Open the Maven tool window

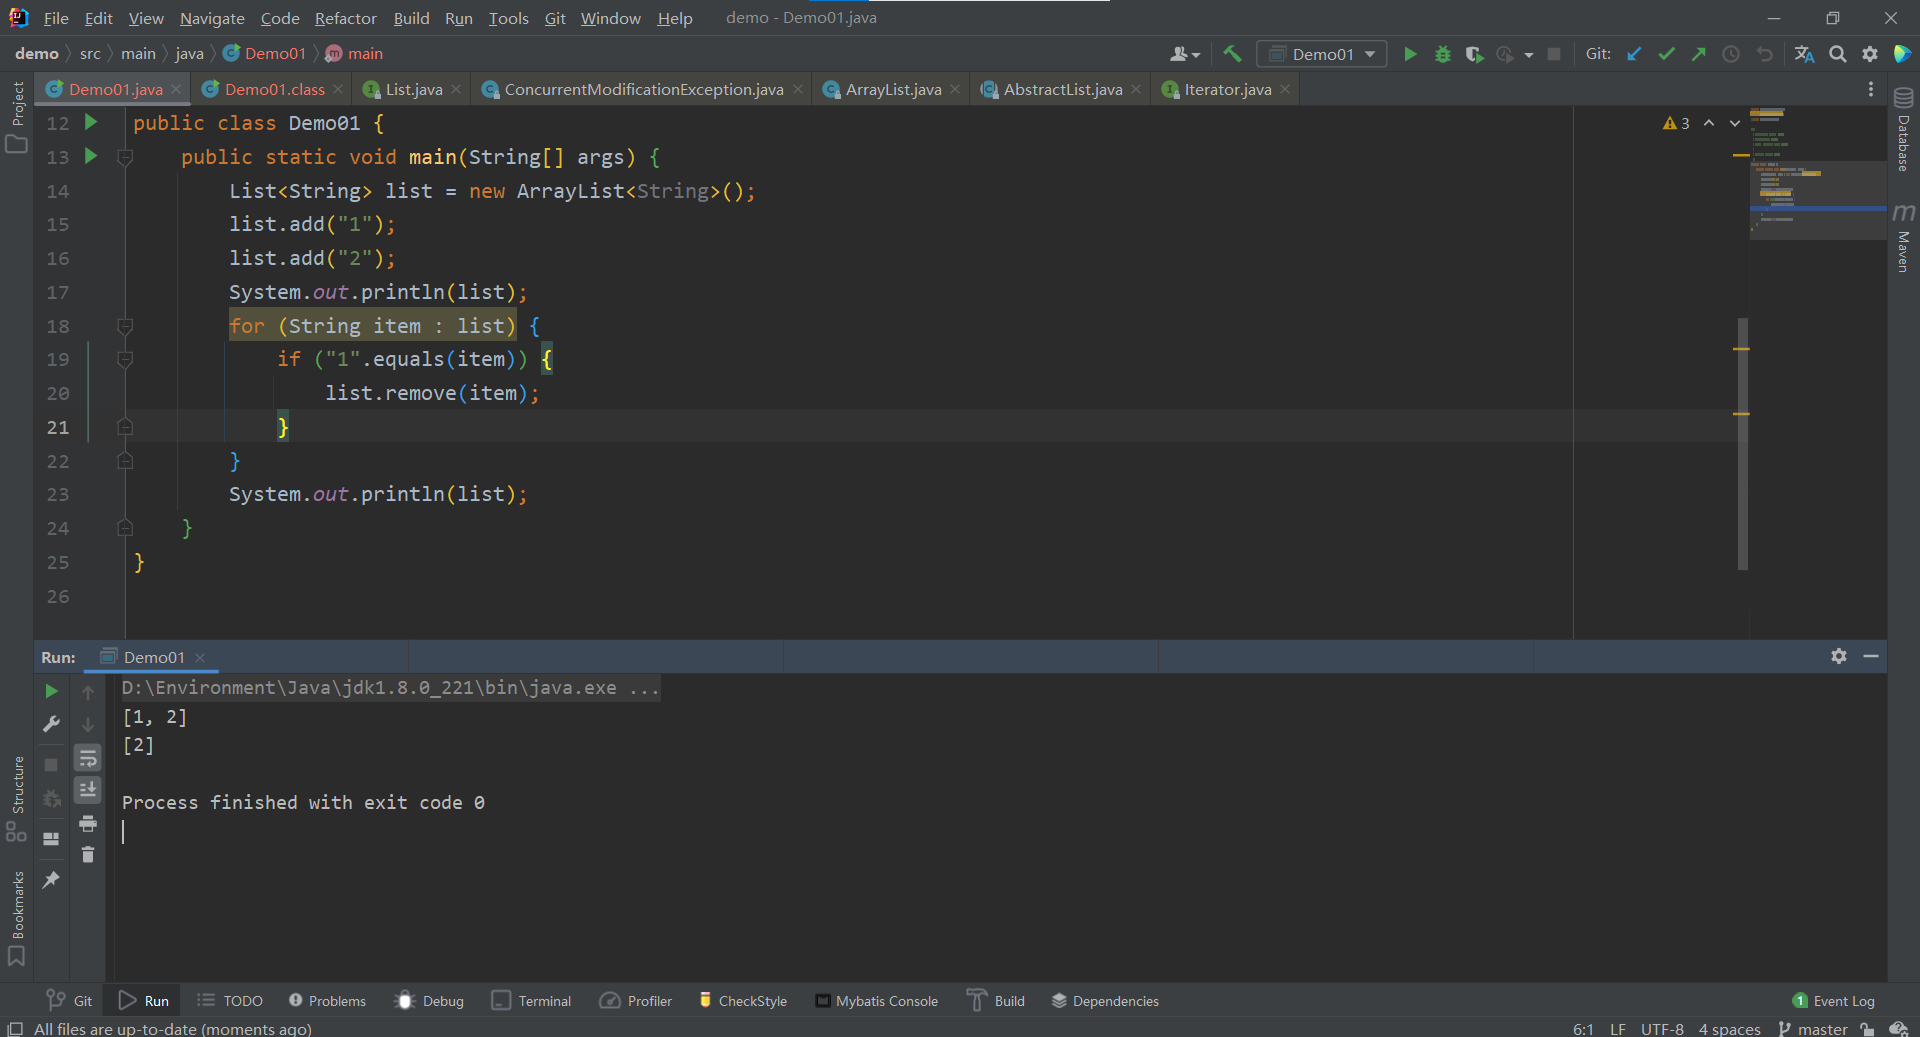[x=1903, y=238]
